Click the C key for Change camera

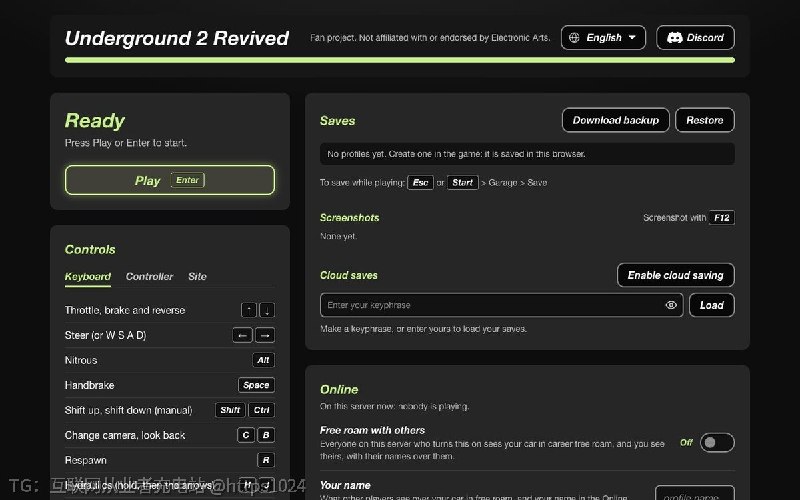246,435
